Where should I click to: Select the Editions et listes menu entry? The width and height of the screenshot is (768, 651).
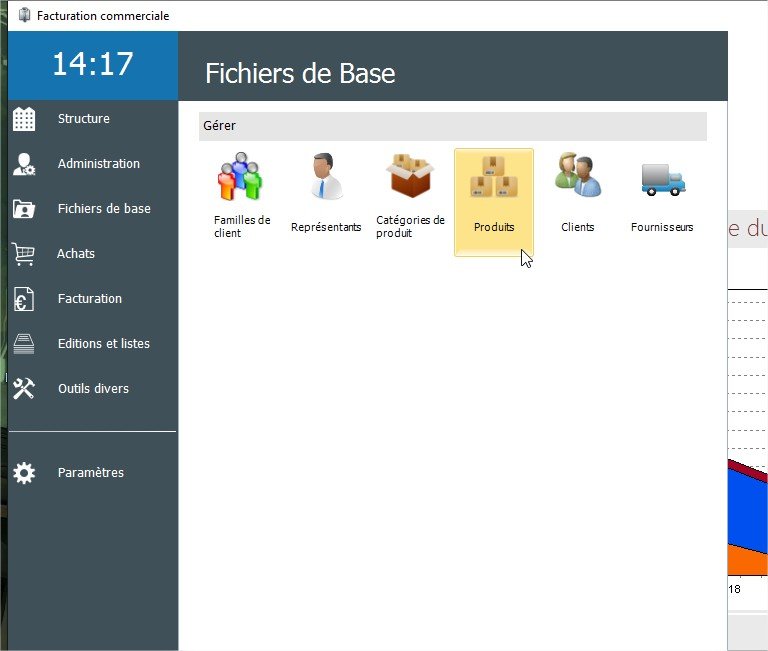(x=104, y=344)
